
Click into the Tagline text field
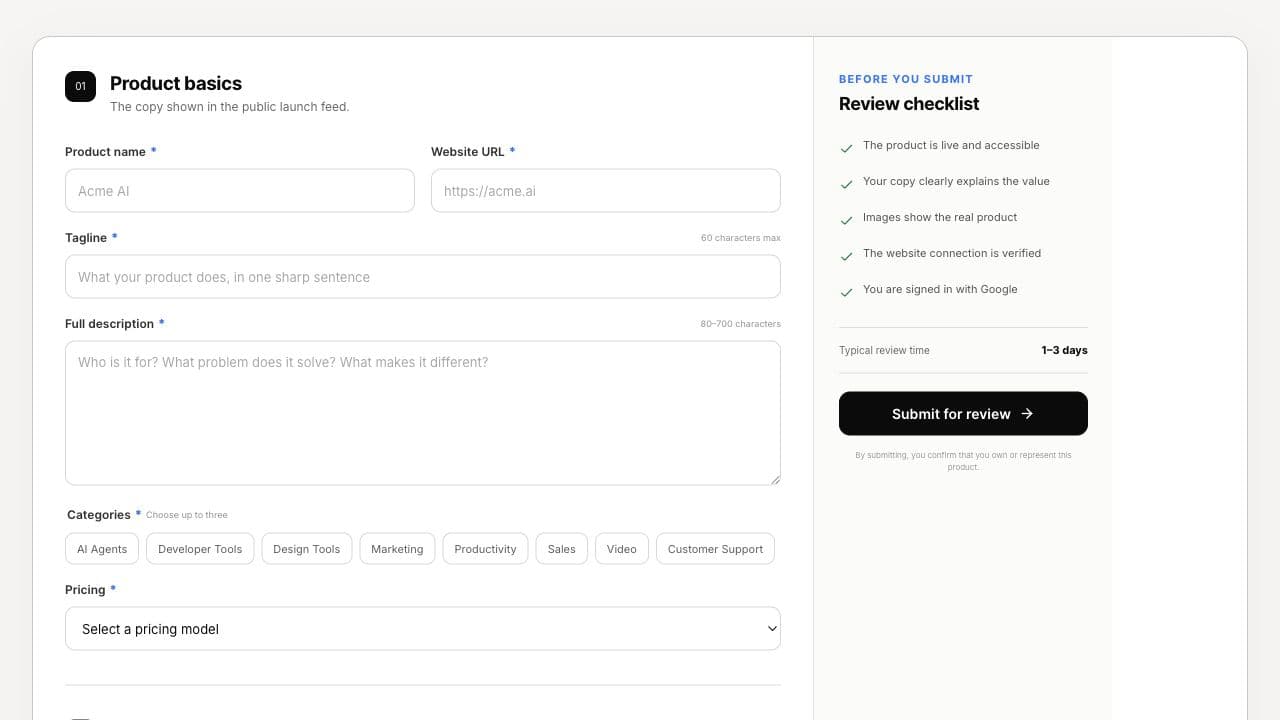coord(423,276)
